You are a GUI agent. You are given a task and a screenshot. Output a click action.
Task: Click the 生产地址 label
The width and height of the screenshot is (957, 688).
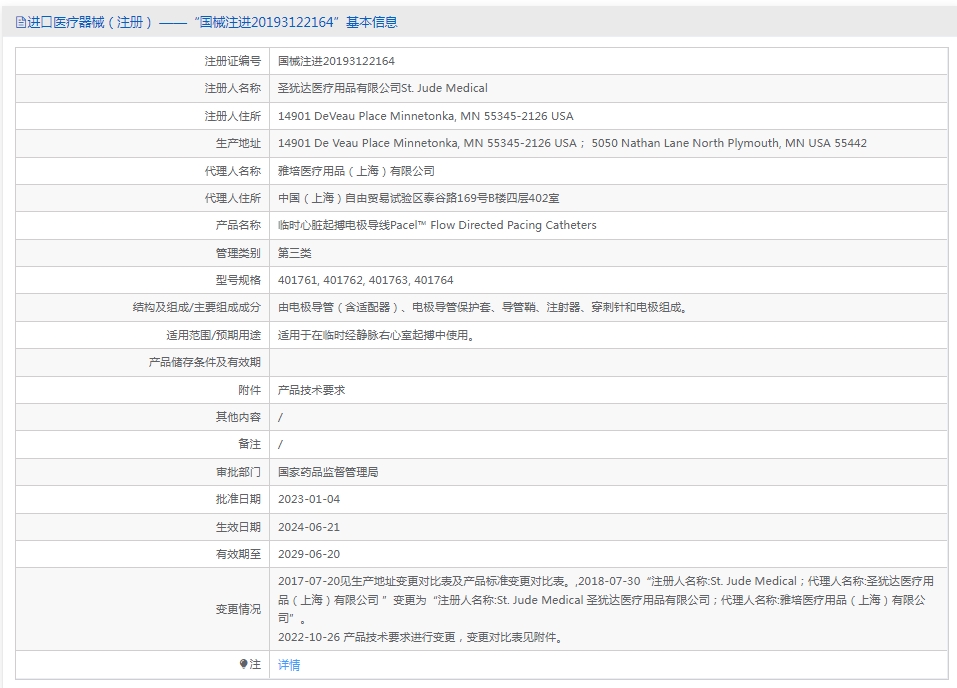238,143
